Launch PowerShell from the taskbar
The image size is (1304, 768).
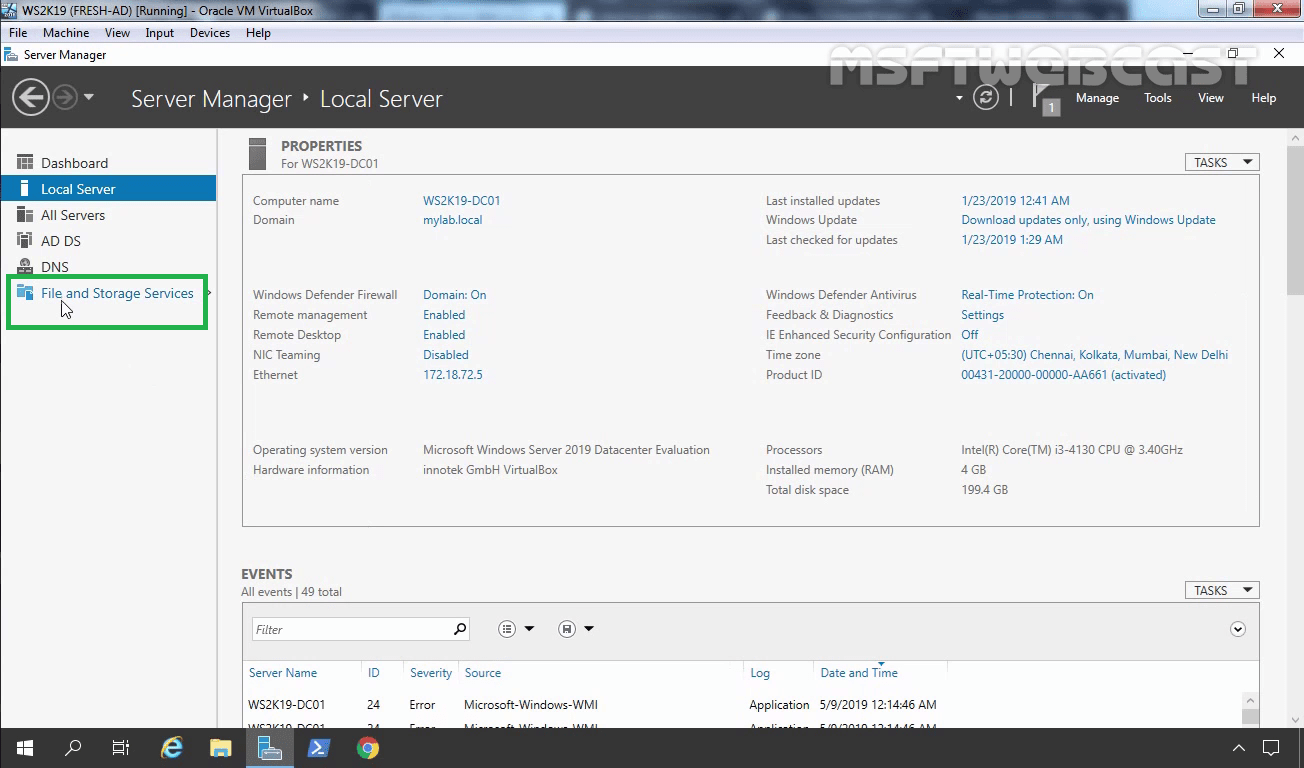pyautogui.click(x=318, y=747)
